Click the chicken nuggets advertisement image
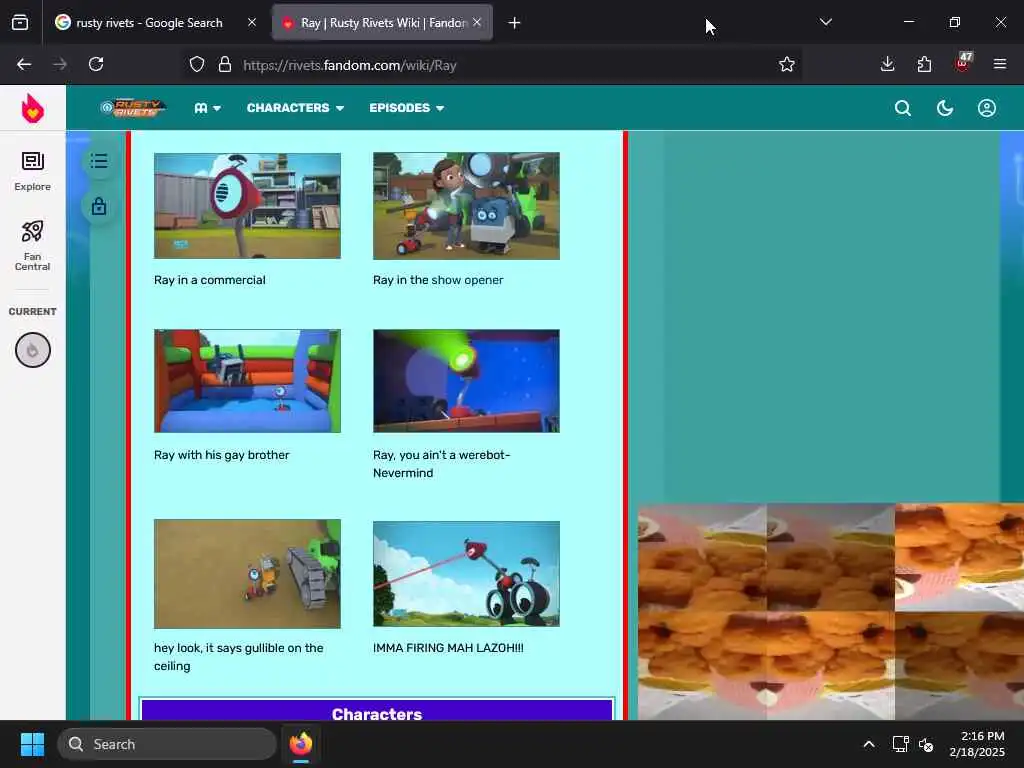This screenshot has height=768, width=1024. click(x=831, y=611)
